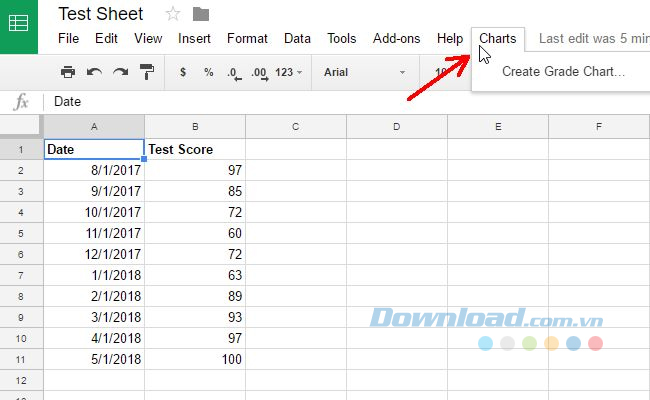The width and height of the screenshot is (650, 400).
Task: Open the 123 number format dropdown
Action: tap(288, 72)
